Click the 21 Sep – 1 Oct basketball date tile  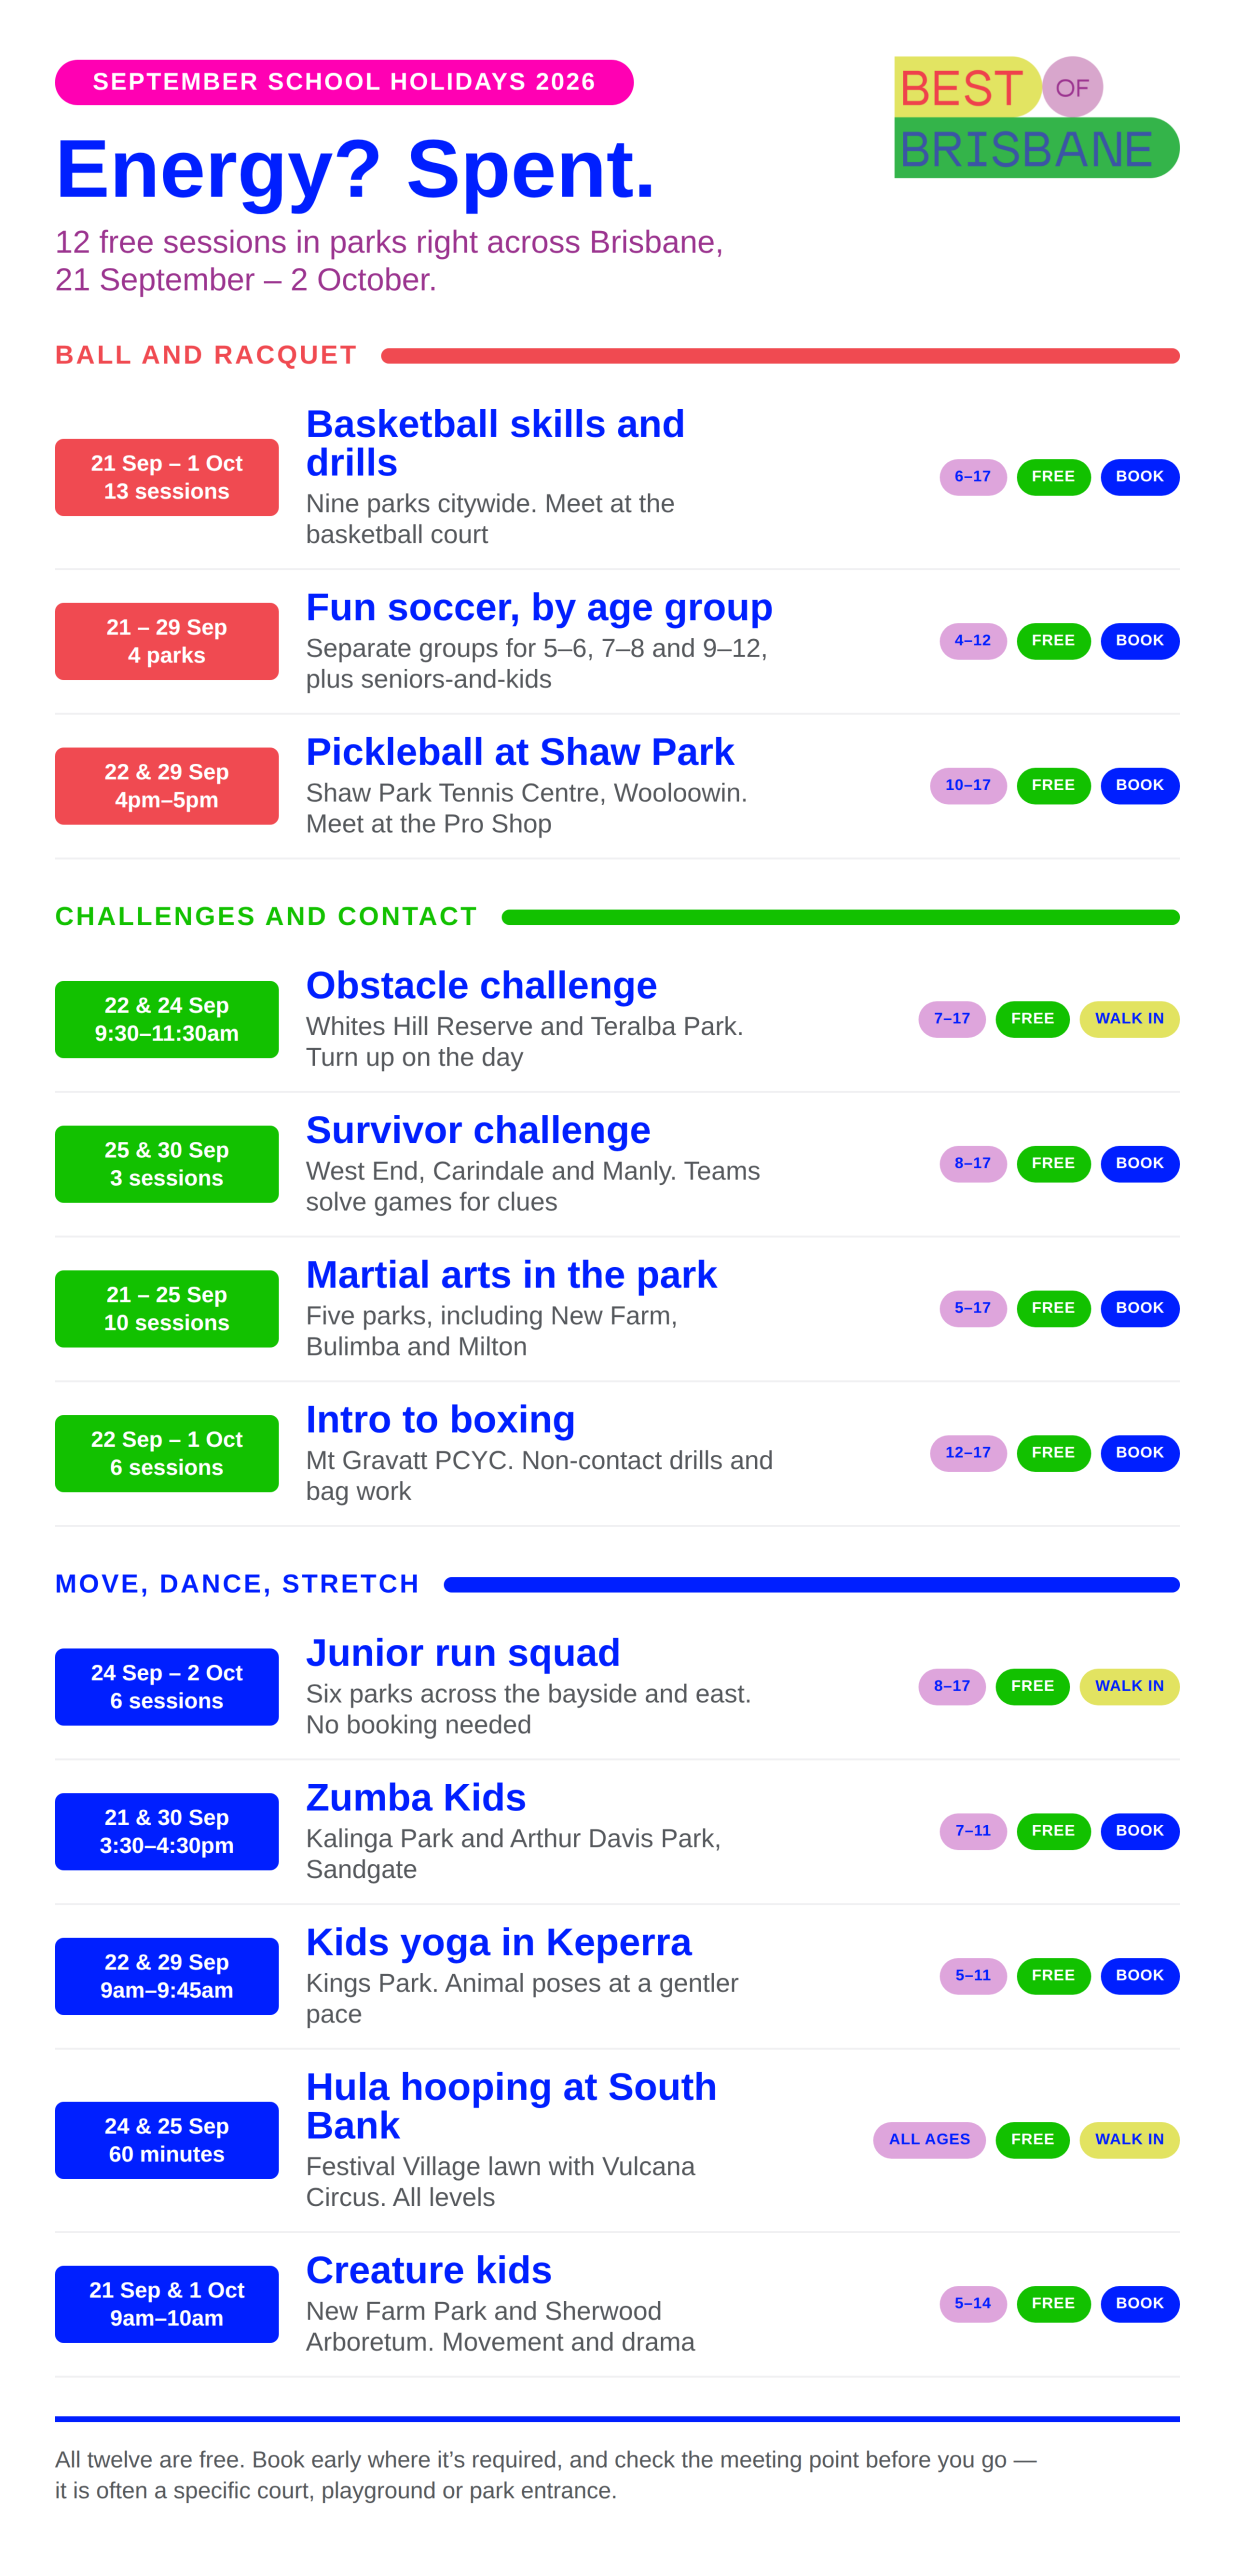tap(167, 477)
